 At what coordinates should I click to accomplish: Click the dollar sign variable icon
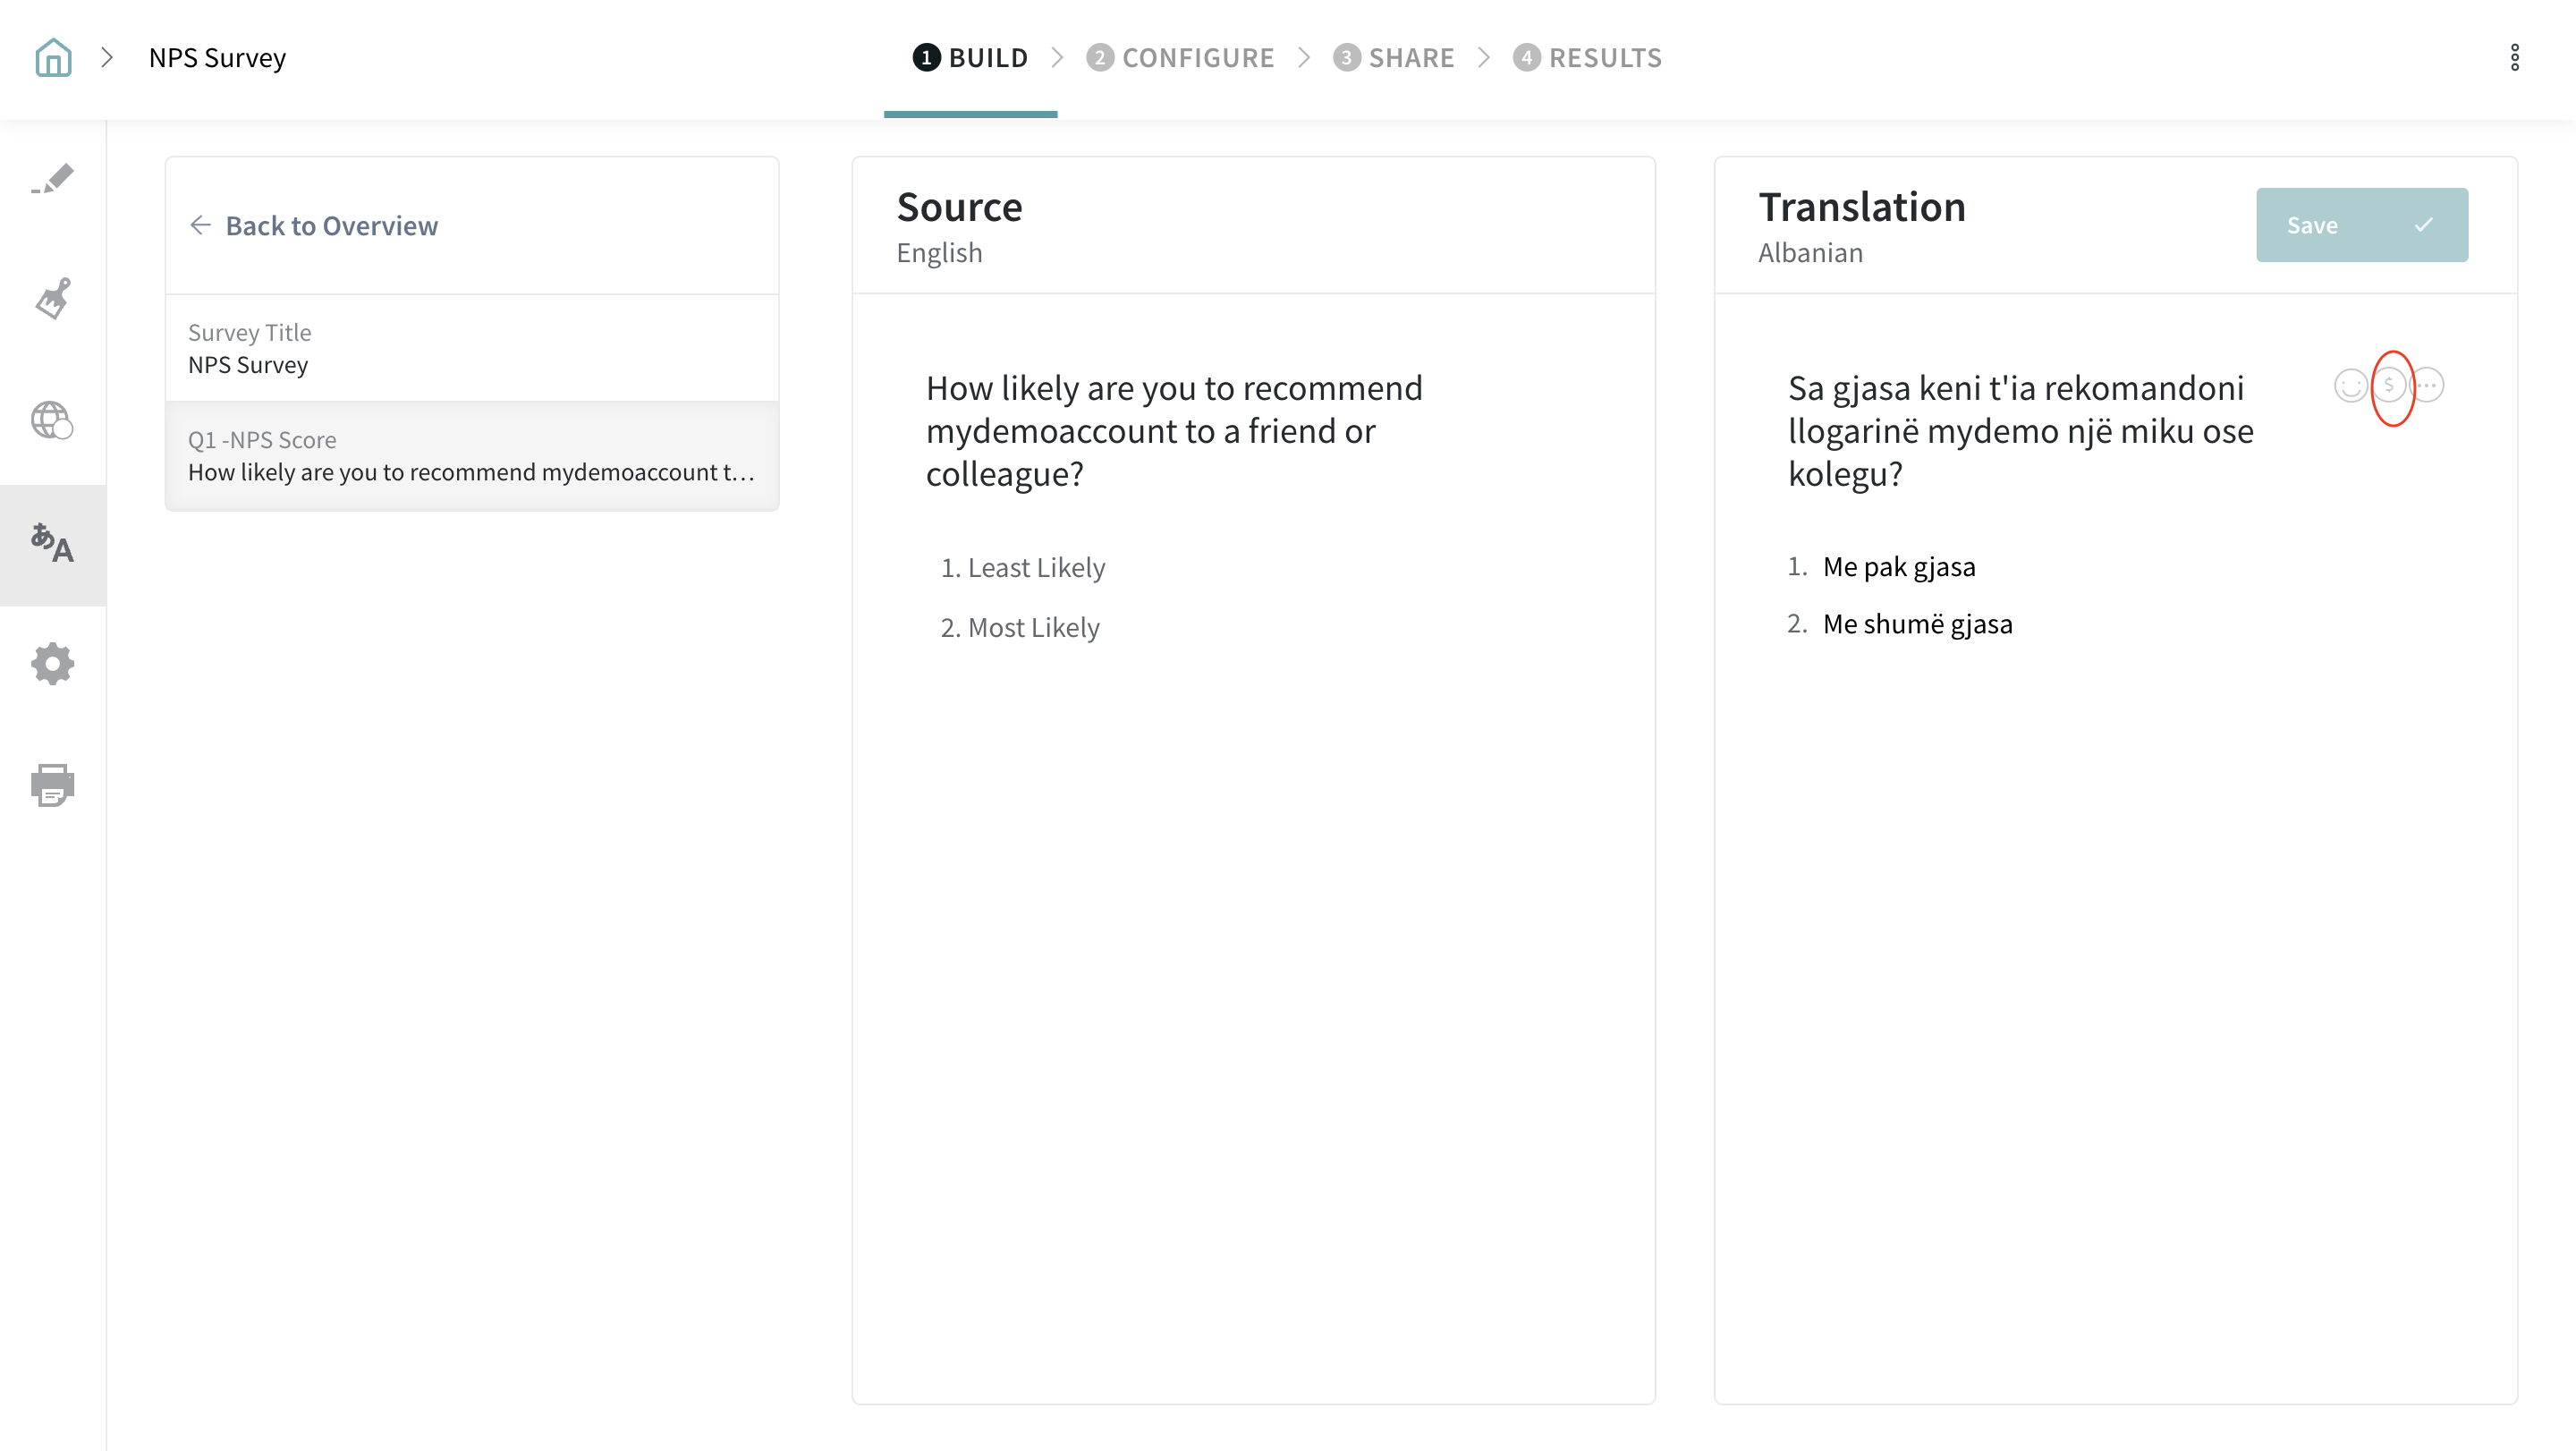[2389, 385]
